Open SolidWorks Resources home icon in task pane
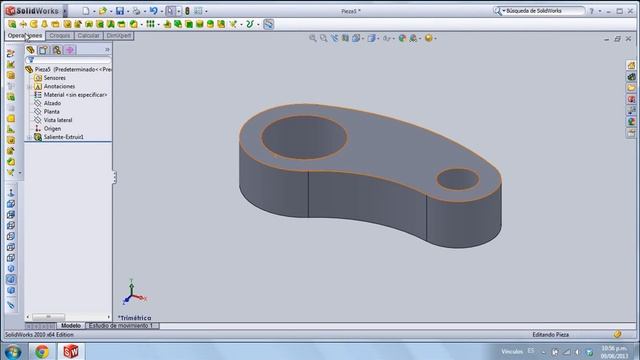The width and height of the screenshot is (640, 360). click(631, 65)
